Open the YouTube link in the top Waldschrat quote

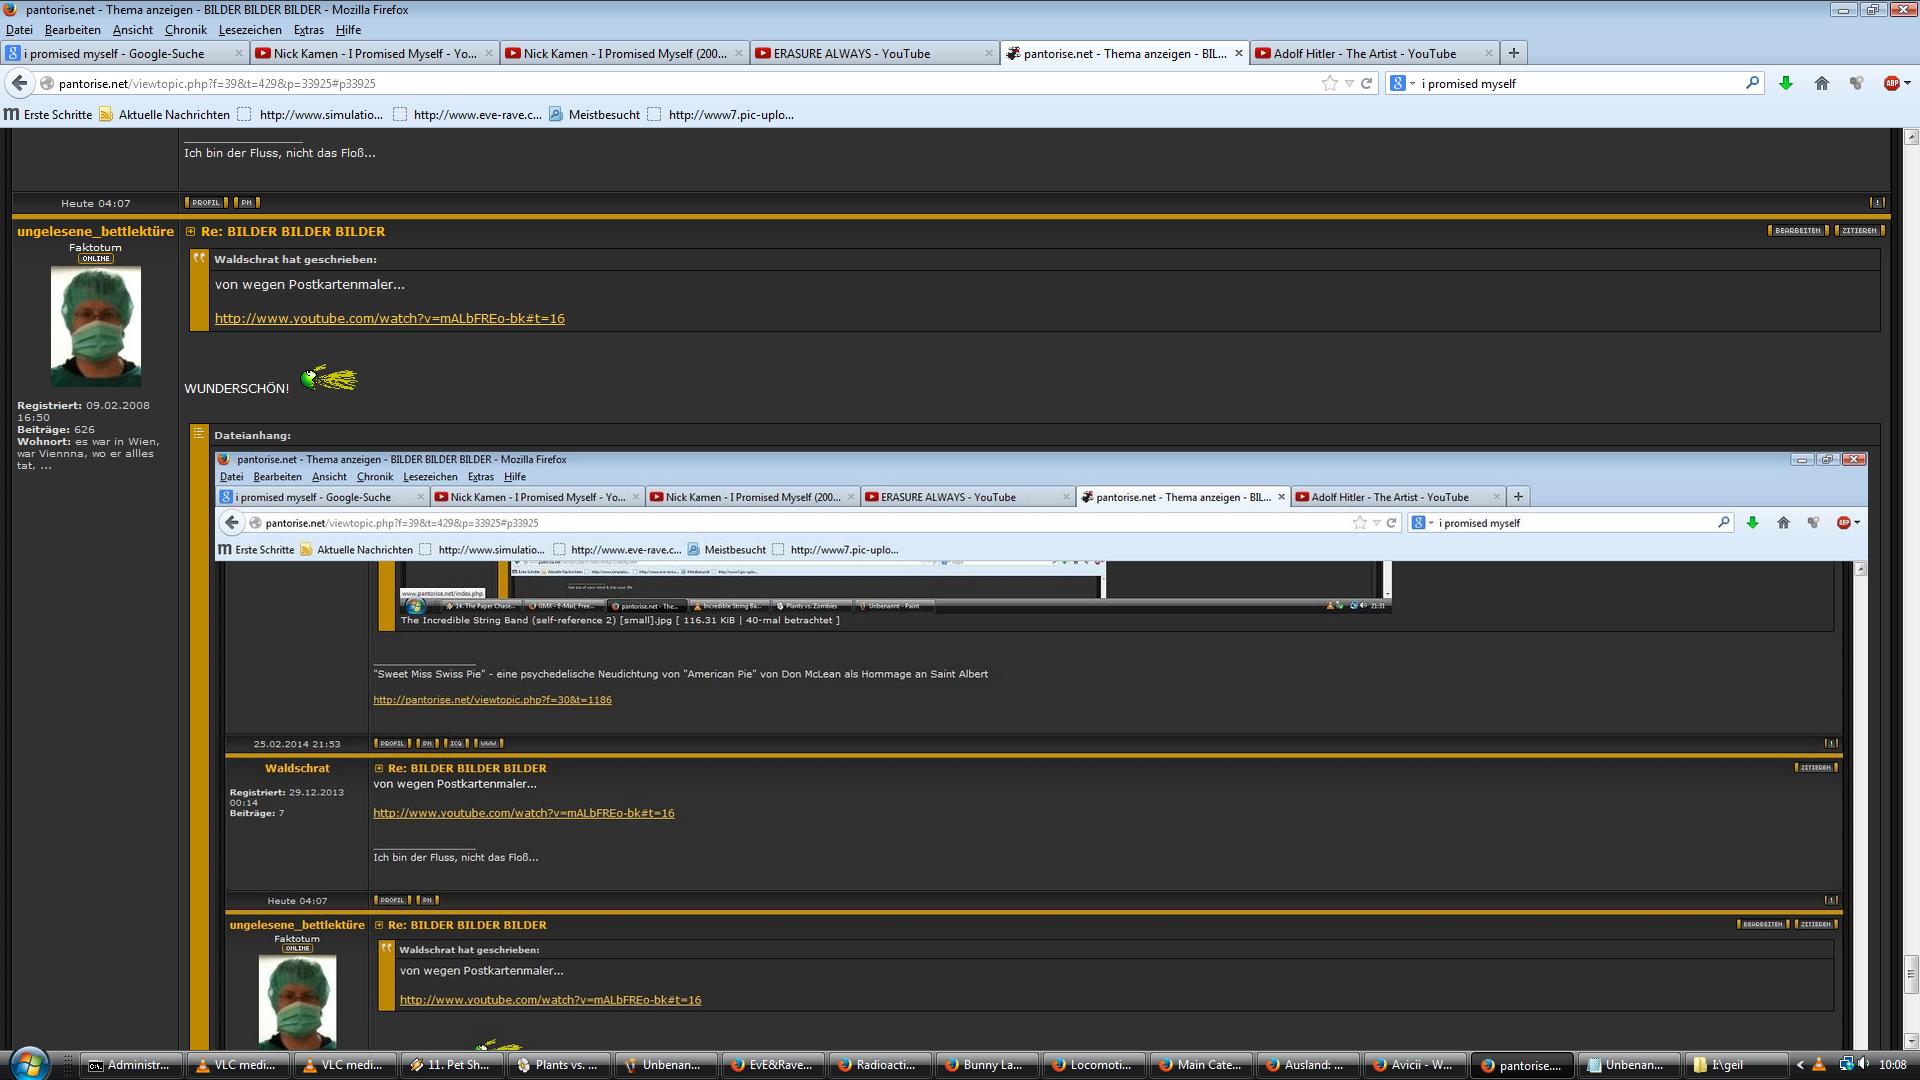click(389, 318)
